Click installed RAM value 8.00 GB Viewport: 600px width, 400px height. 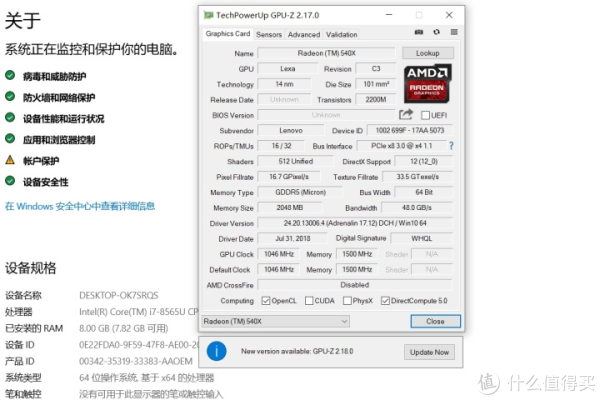pyautogui.click(x=124, y=328)
